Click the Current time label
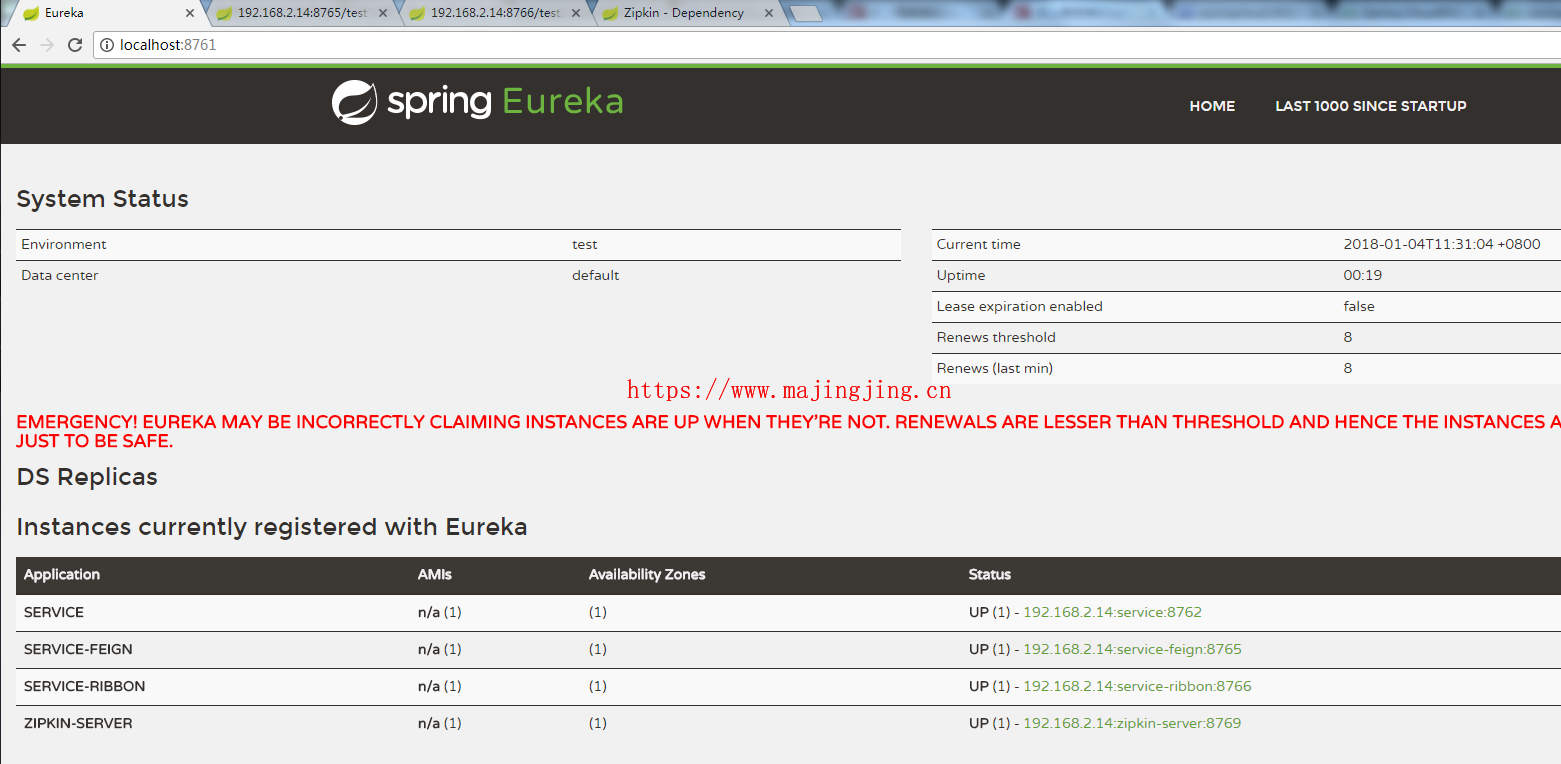This screenshot has width=1561, height=764. tap(979, 245)
